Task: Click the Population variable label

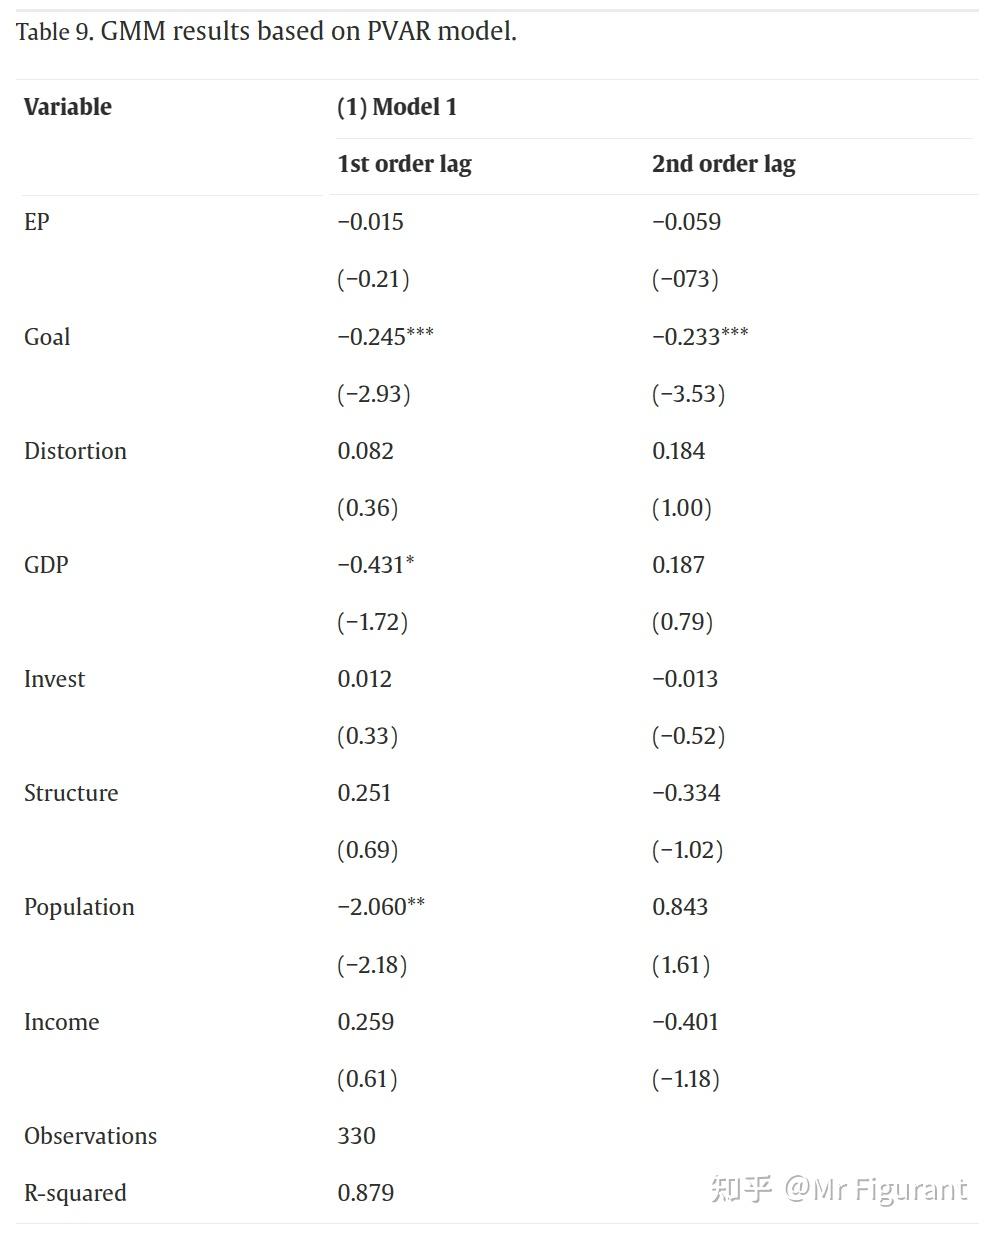Action: click(79, 907)
